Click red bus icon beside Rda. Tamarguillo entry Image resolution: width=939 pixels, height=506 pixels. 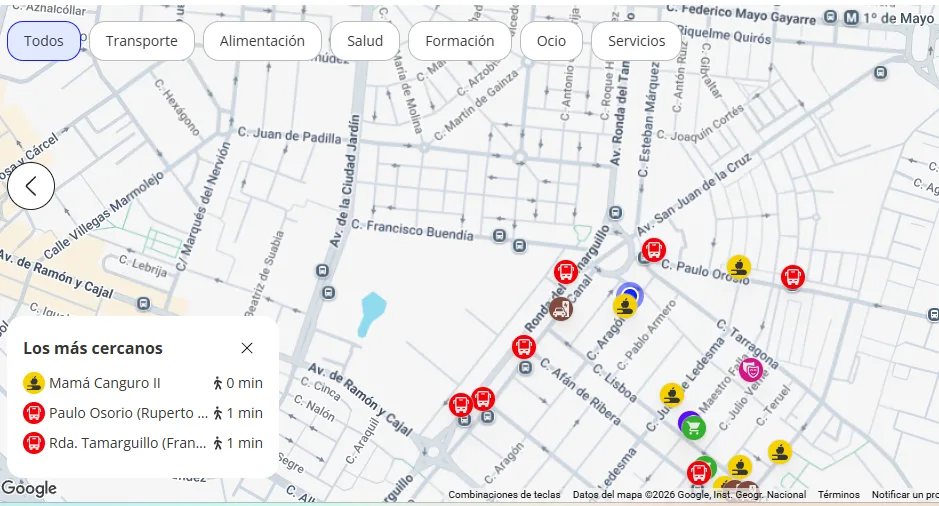point(34,443)
